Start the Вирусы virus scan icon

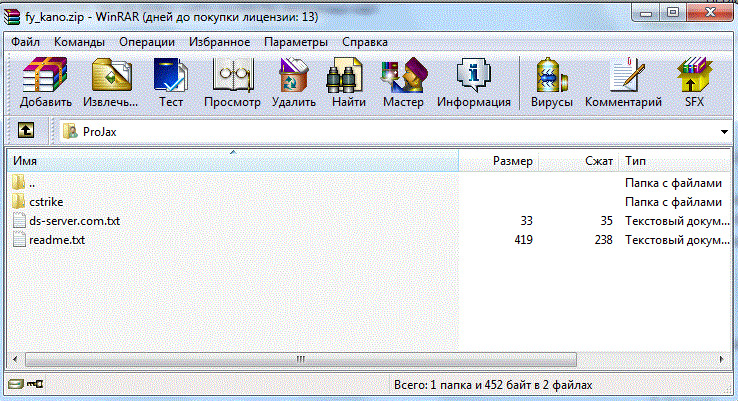click(552, 75)
